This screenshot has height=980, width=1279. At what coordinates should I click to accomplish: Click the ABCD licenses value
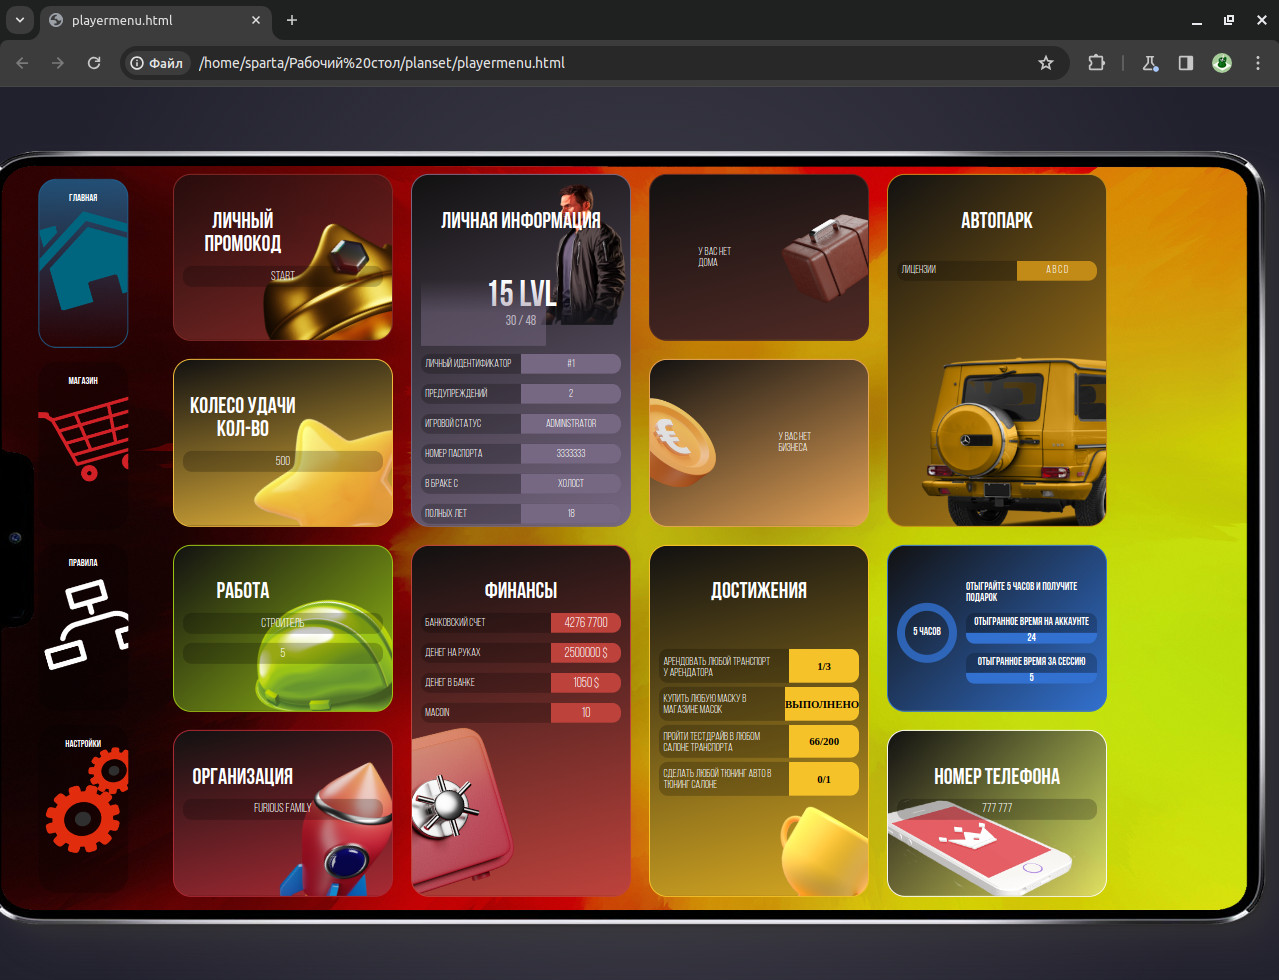pos(1057,270)
